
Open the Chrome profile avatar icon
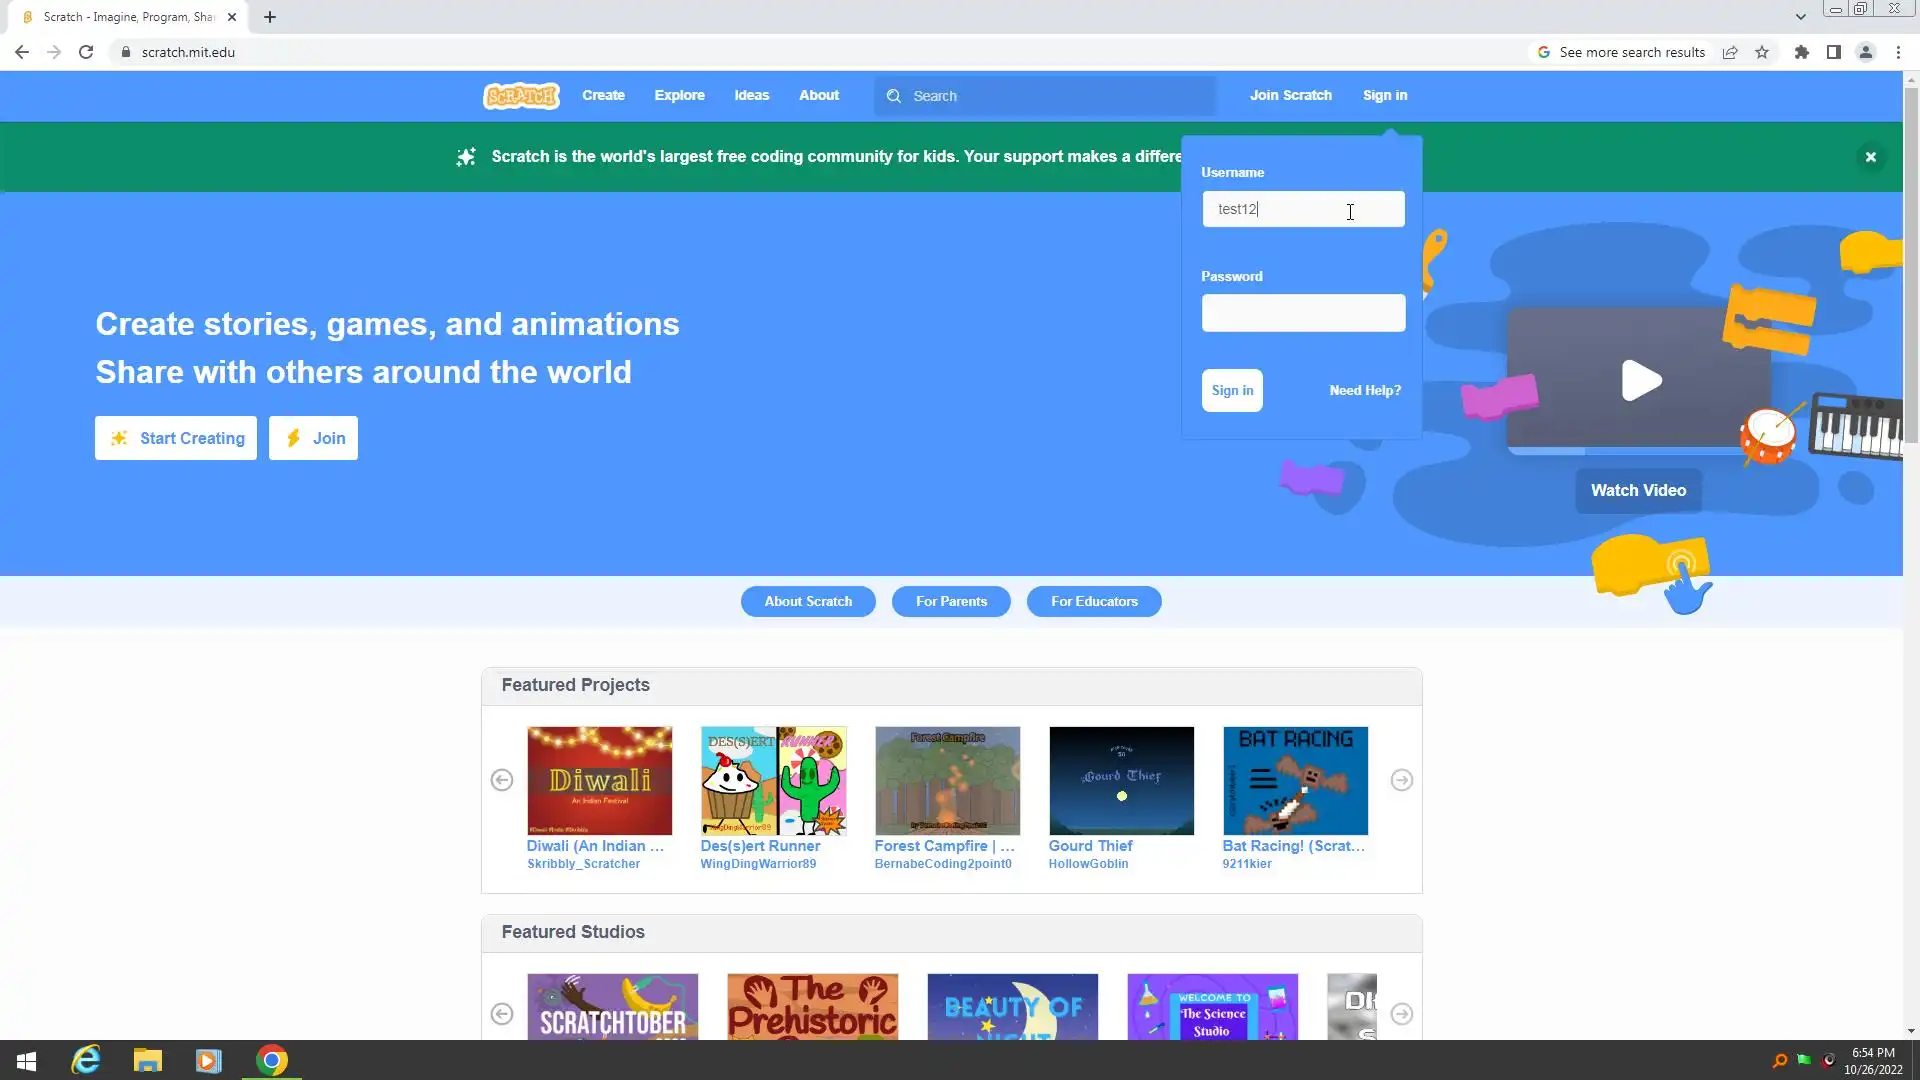pos(1865,52)
